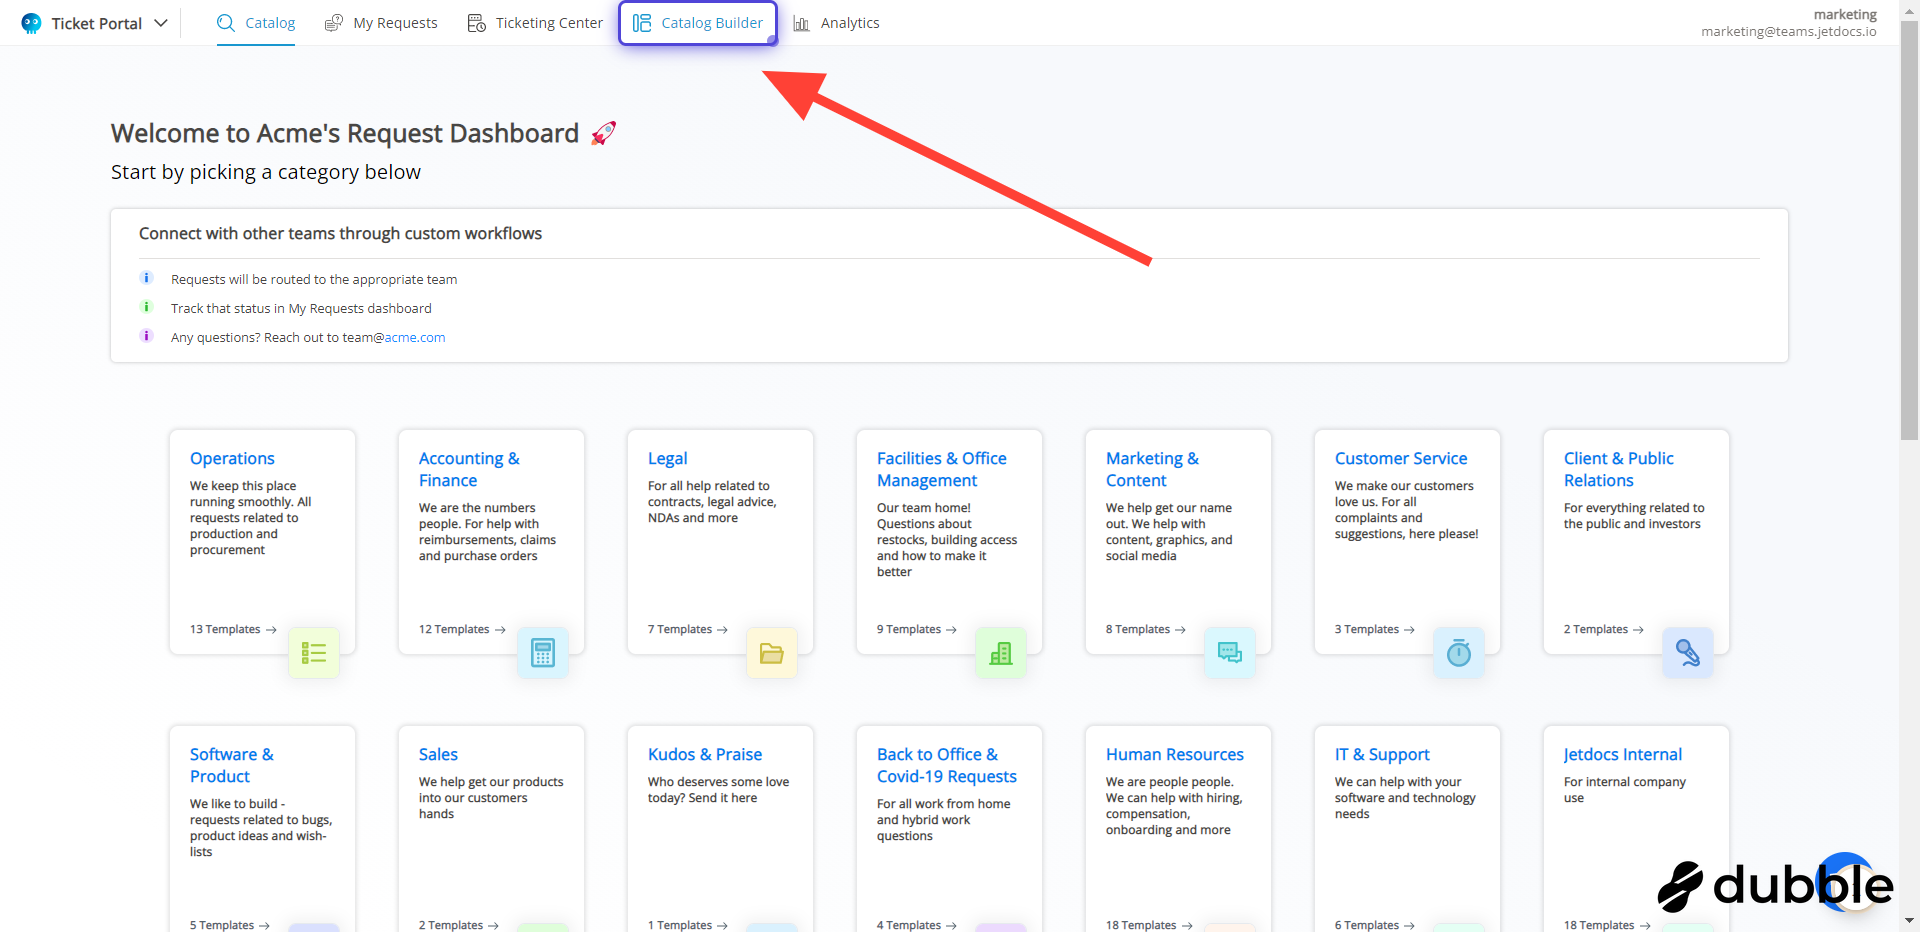Click the Catalog magnifier icon
Viewport: 1920px width, 932px height.
coord(226,23)
